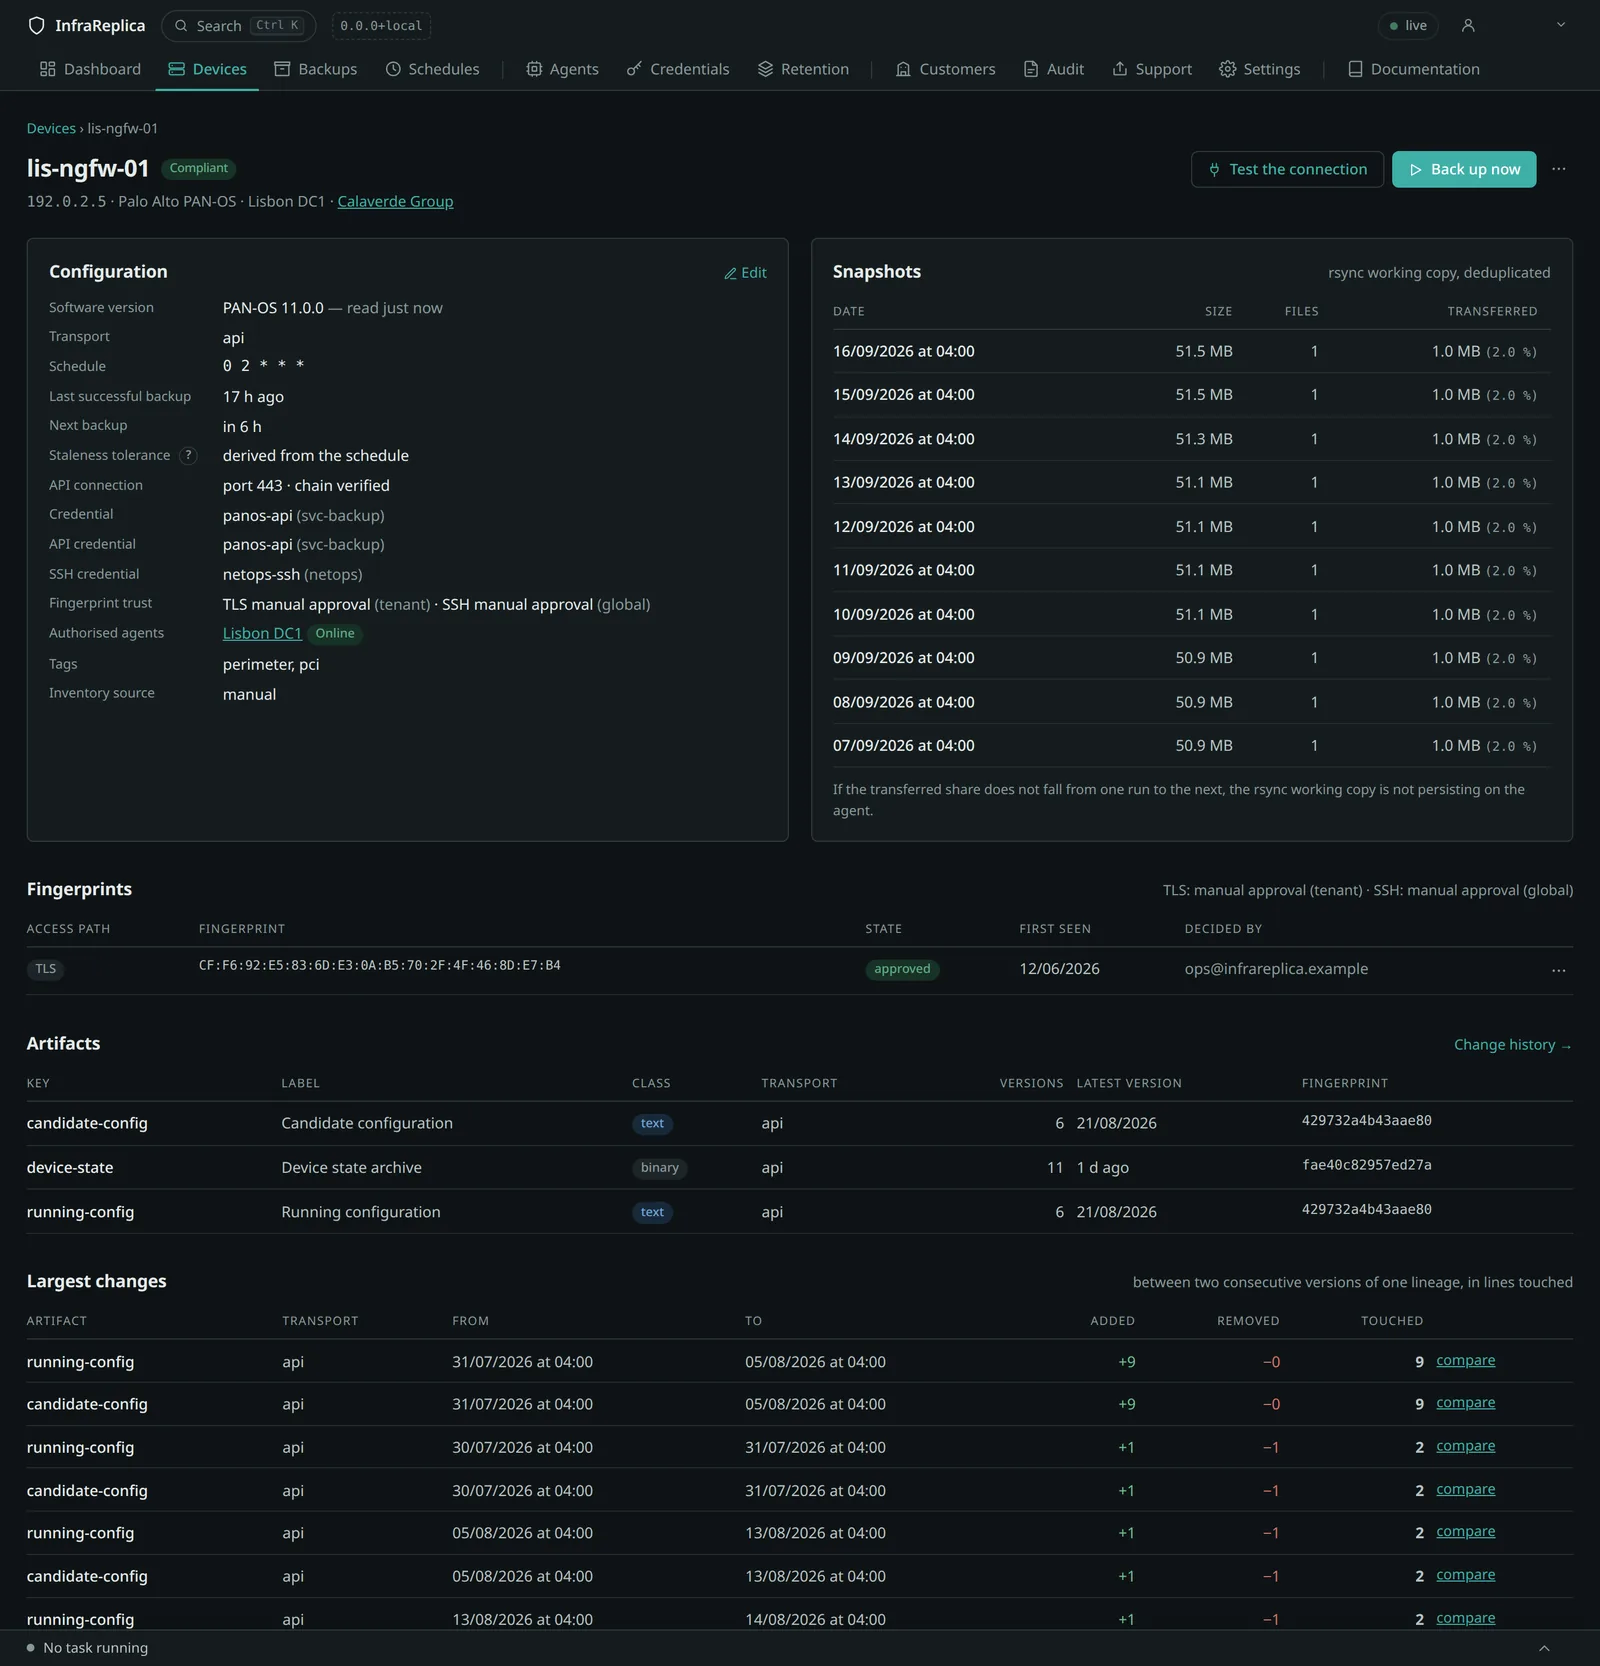Compare candidate-config 30/07 to 31/07 change
Image resolution: width=1600 pixels, height=1666 pixels.
[1466, 1489]
